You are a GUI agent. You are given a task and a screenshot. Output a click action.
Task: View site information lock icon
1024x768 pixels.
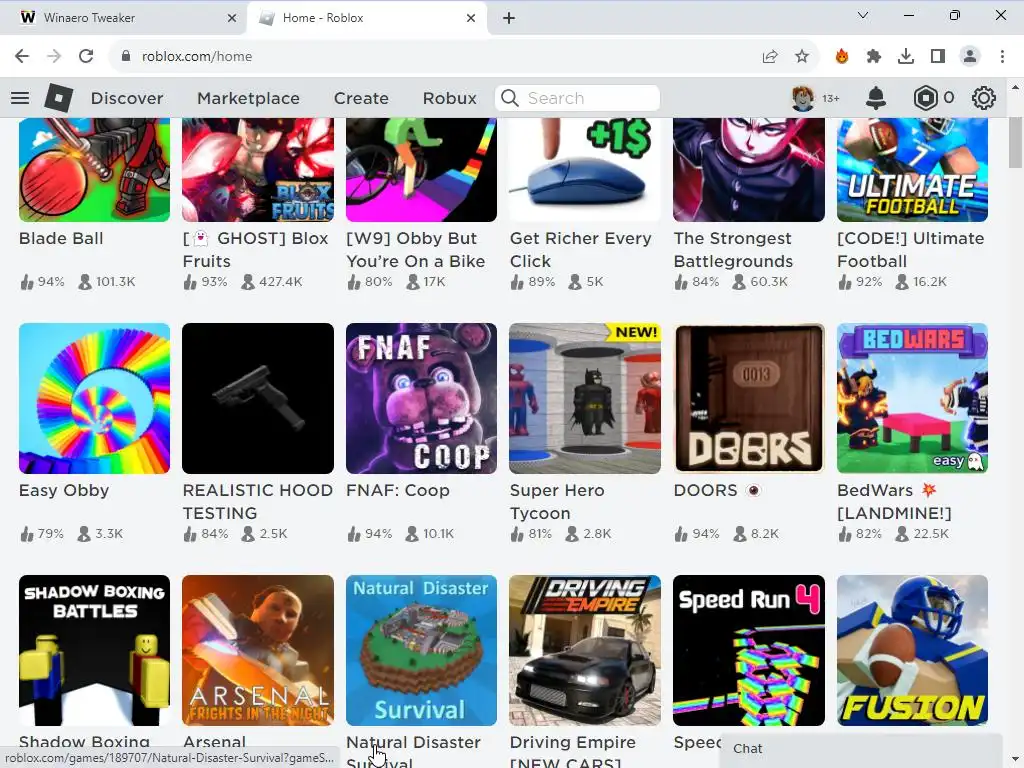coord(126,56)
